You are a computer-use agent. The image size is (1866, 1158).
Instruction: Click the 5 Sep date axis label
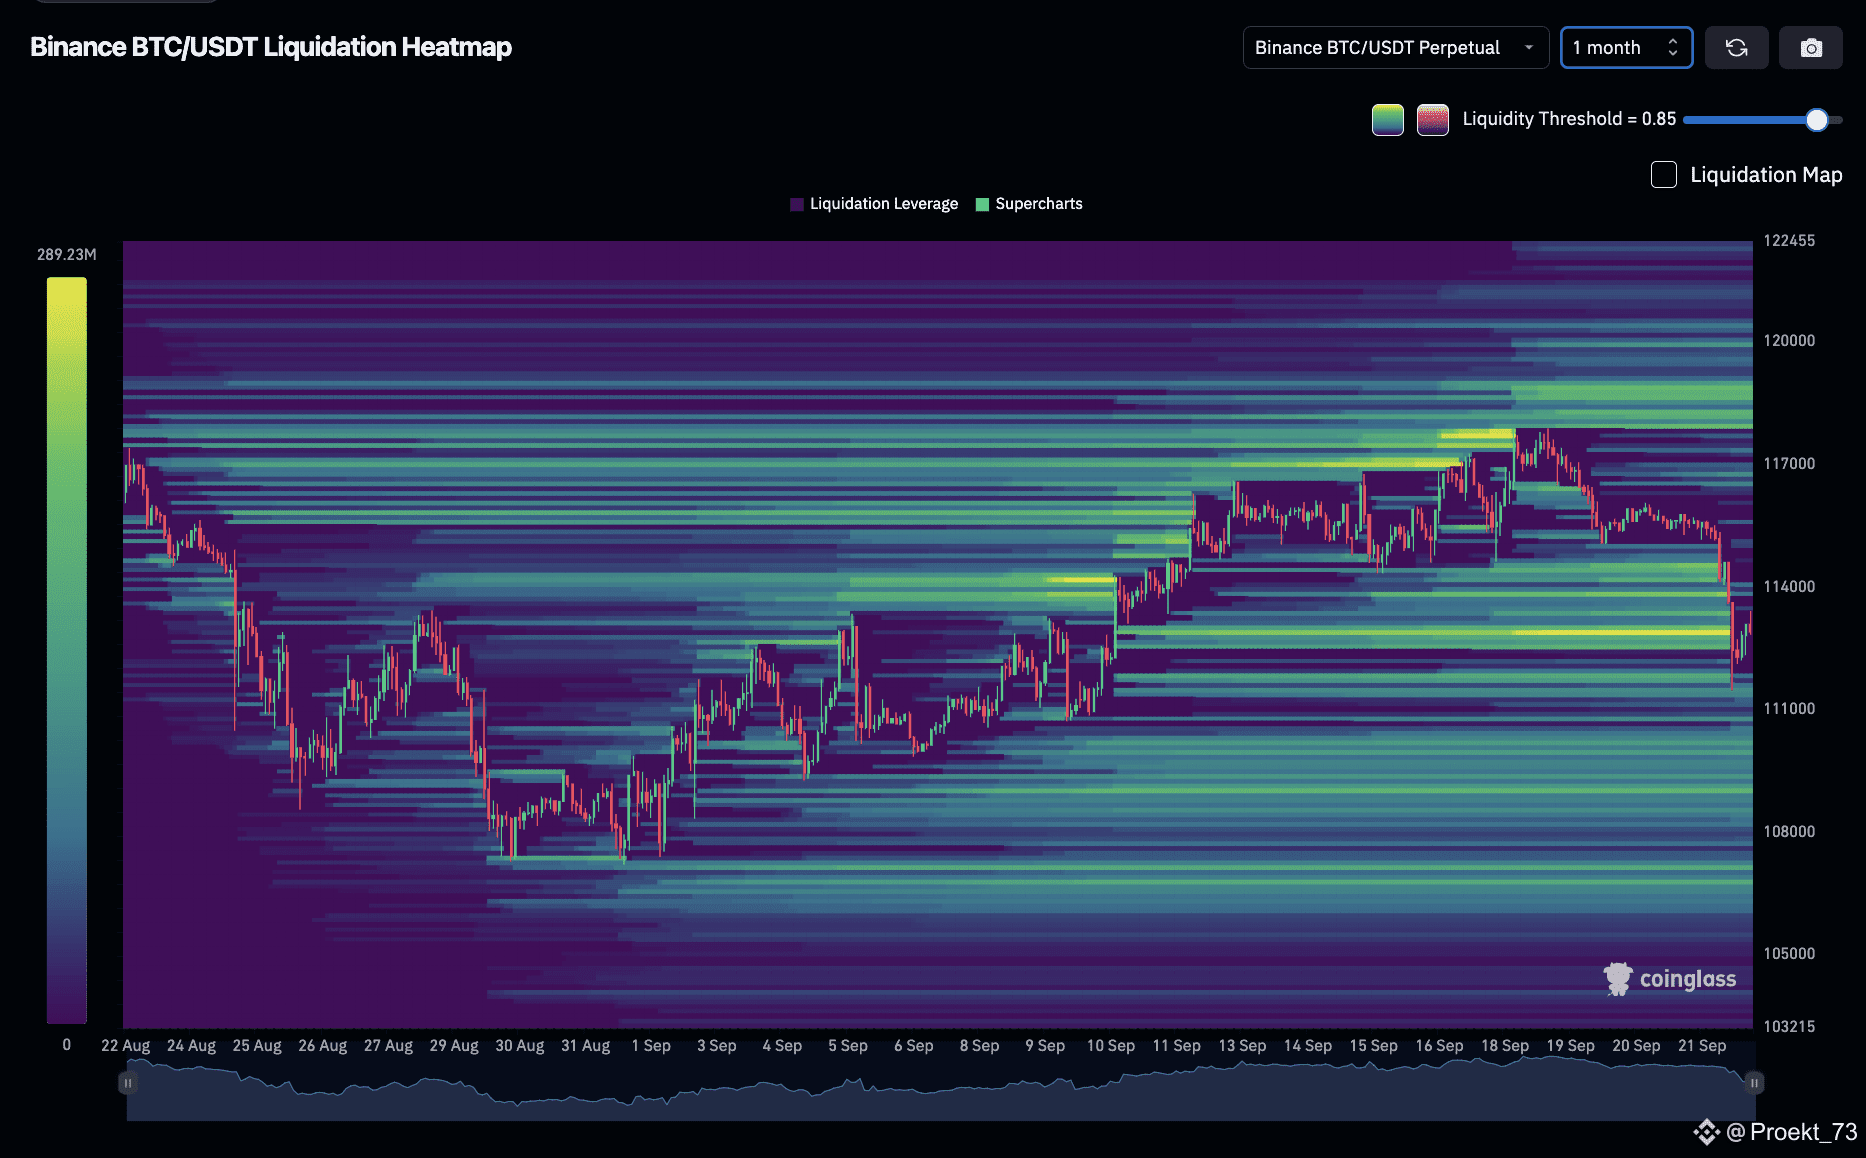pos(848,1046)
